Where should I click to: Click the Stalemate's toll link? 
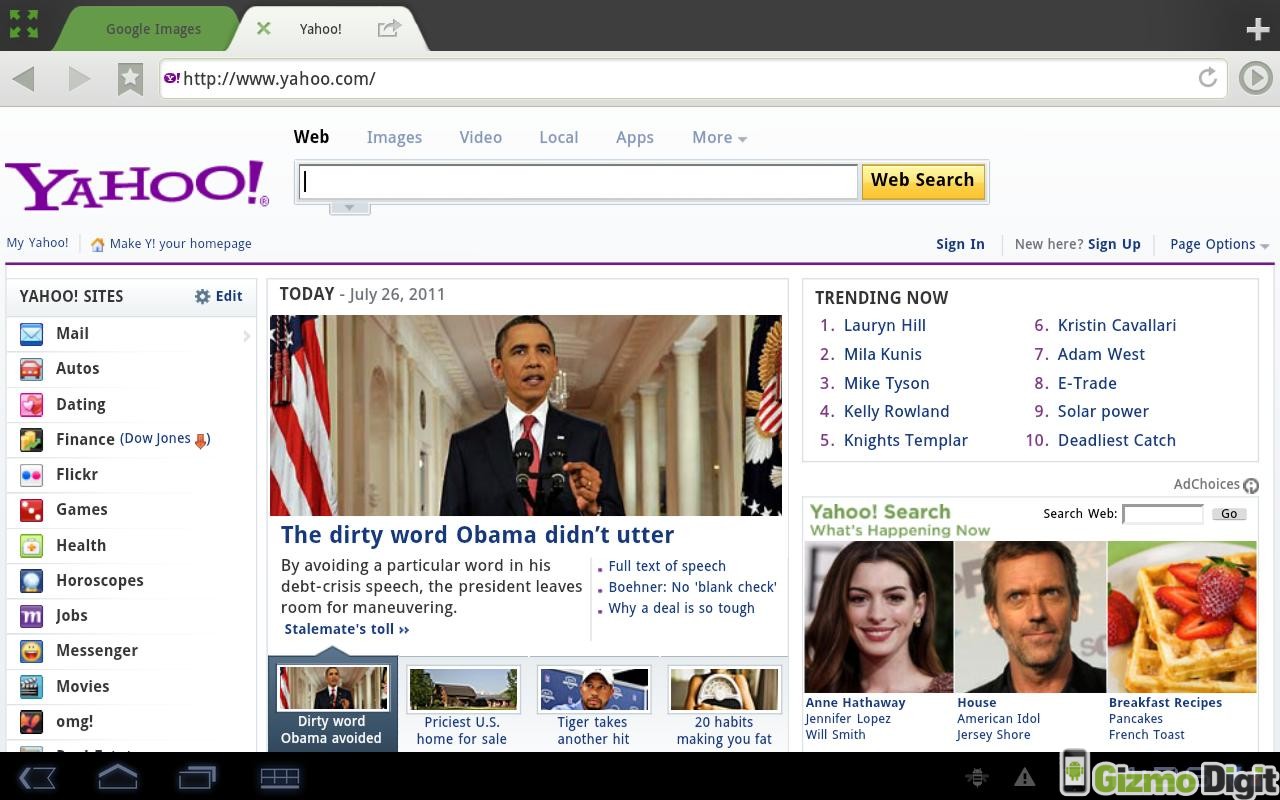click(346, 629)
